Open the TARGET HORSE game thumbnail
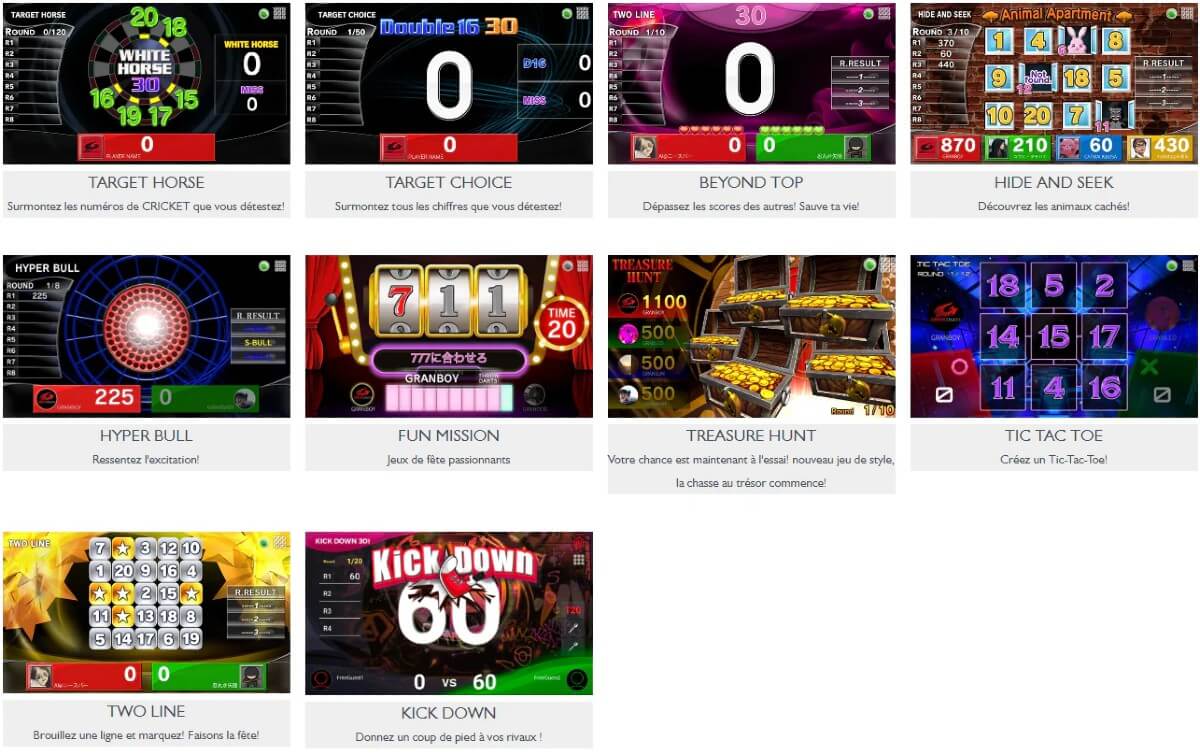The image size is (1200, 755). click(147, 83)
